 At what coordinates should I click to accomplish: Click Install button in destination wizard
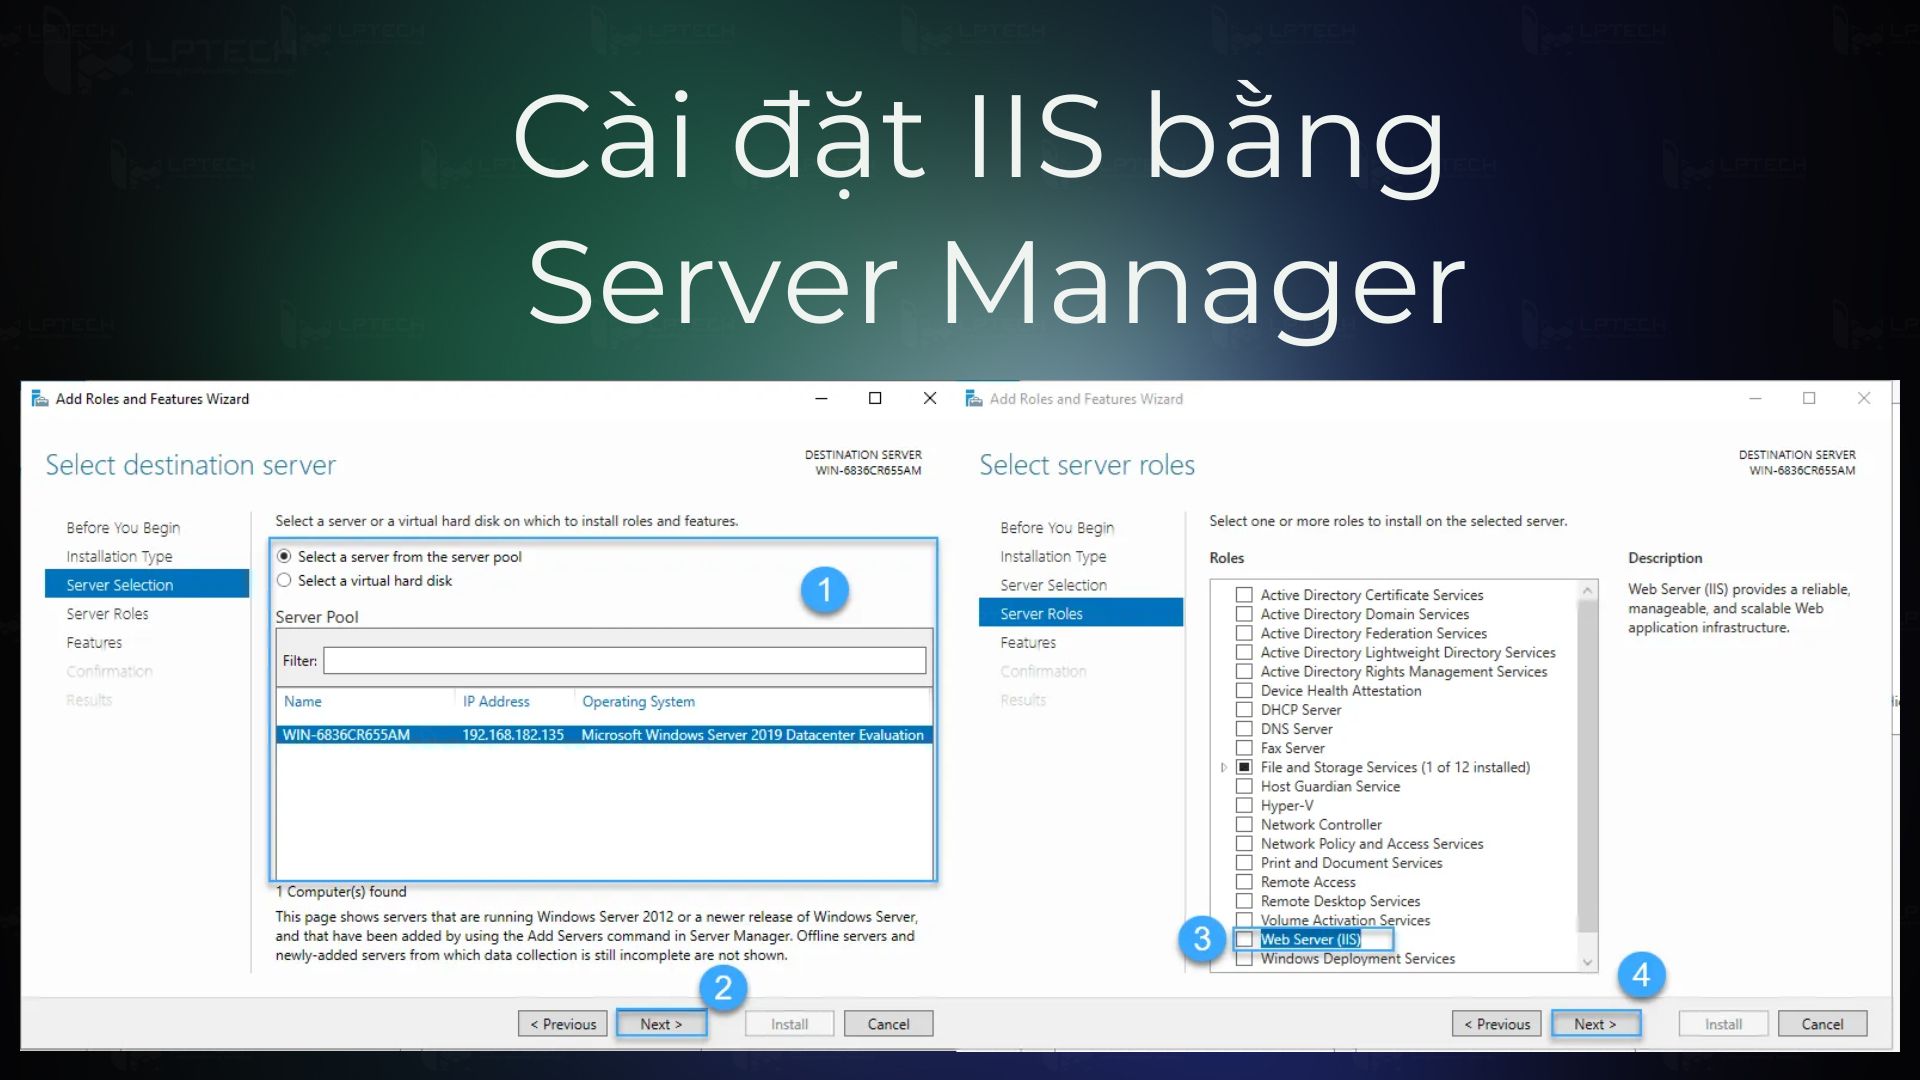coord(789,1024)
